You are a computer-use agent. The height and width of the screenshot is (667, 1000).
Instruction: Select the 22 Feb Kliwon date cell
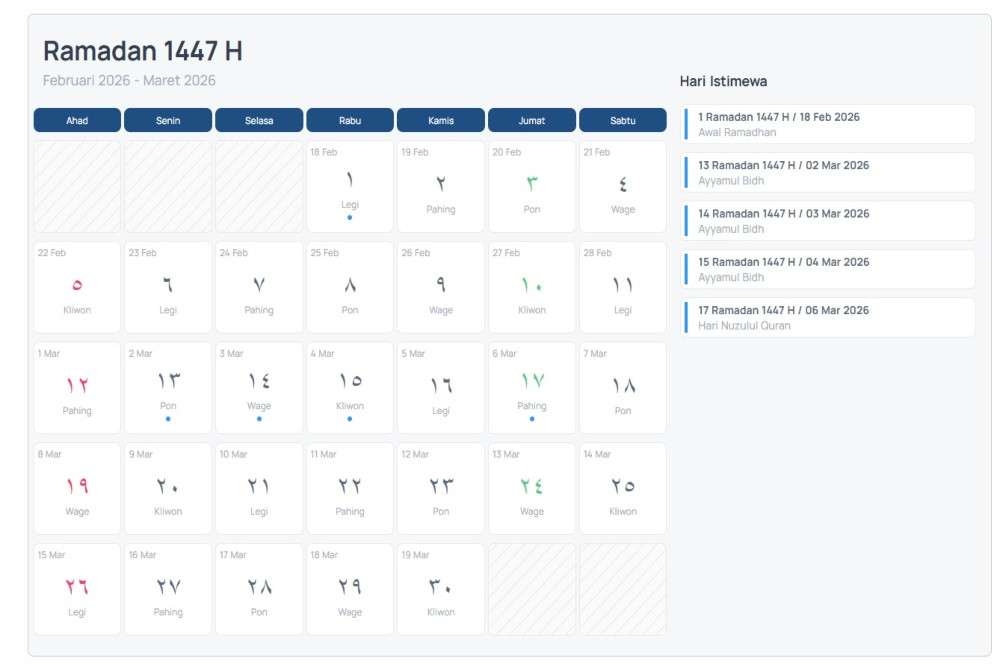[x=77, y=287]
